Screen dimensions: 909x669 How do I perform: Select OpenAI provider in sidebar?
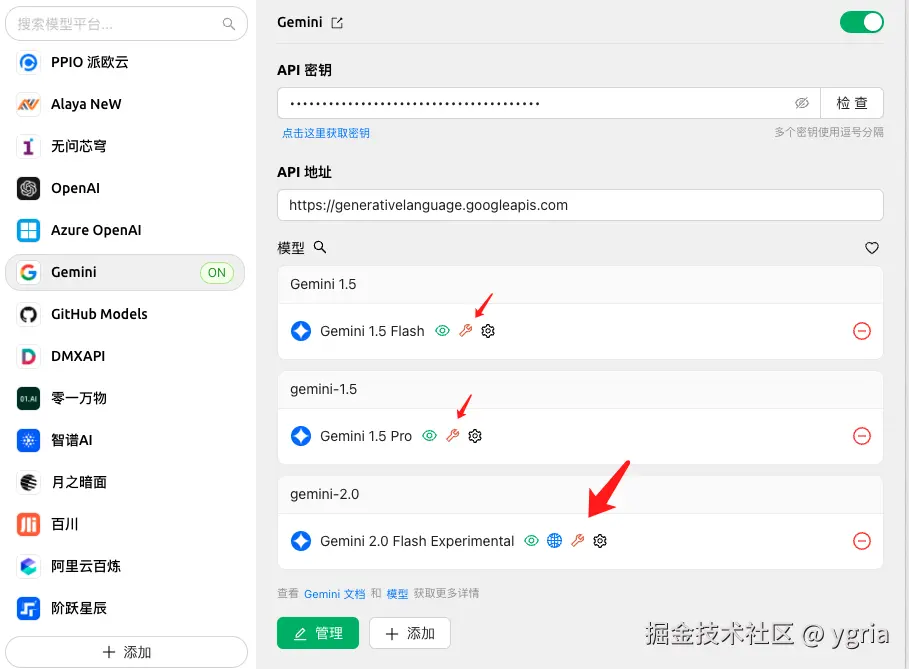(125, 188)
